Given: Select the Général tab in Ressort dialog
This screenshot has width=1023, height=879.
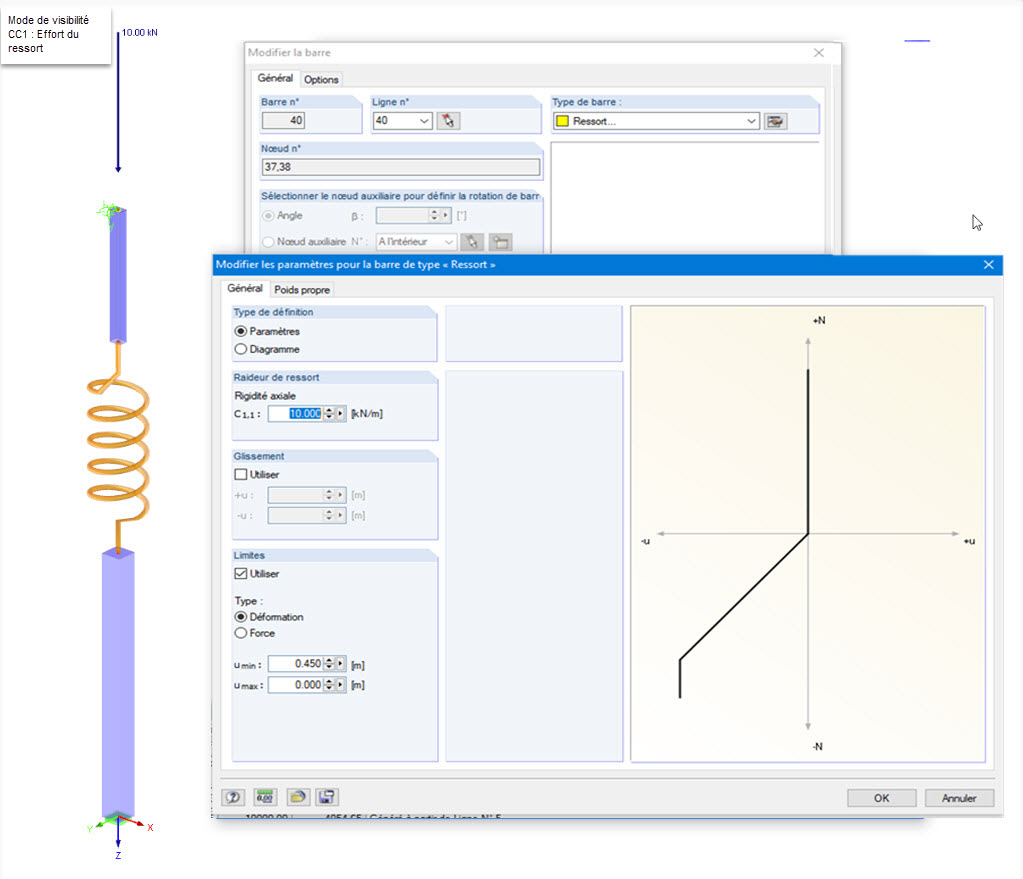Looking at the screenshot, I should [x=245, y=288].
